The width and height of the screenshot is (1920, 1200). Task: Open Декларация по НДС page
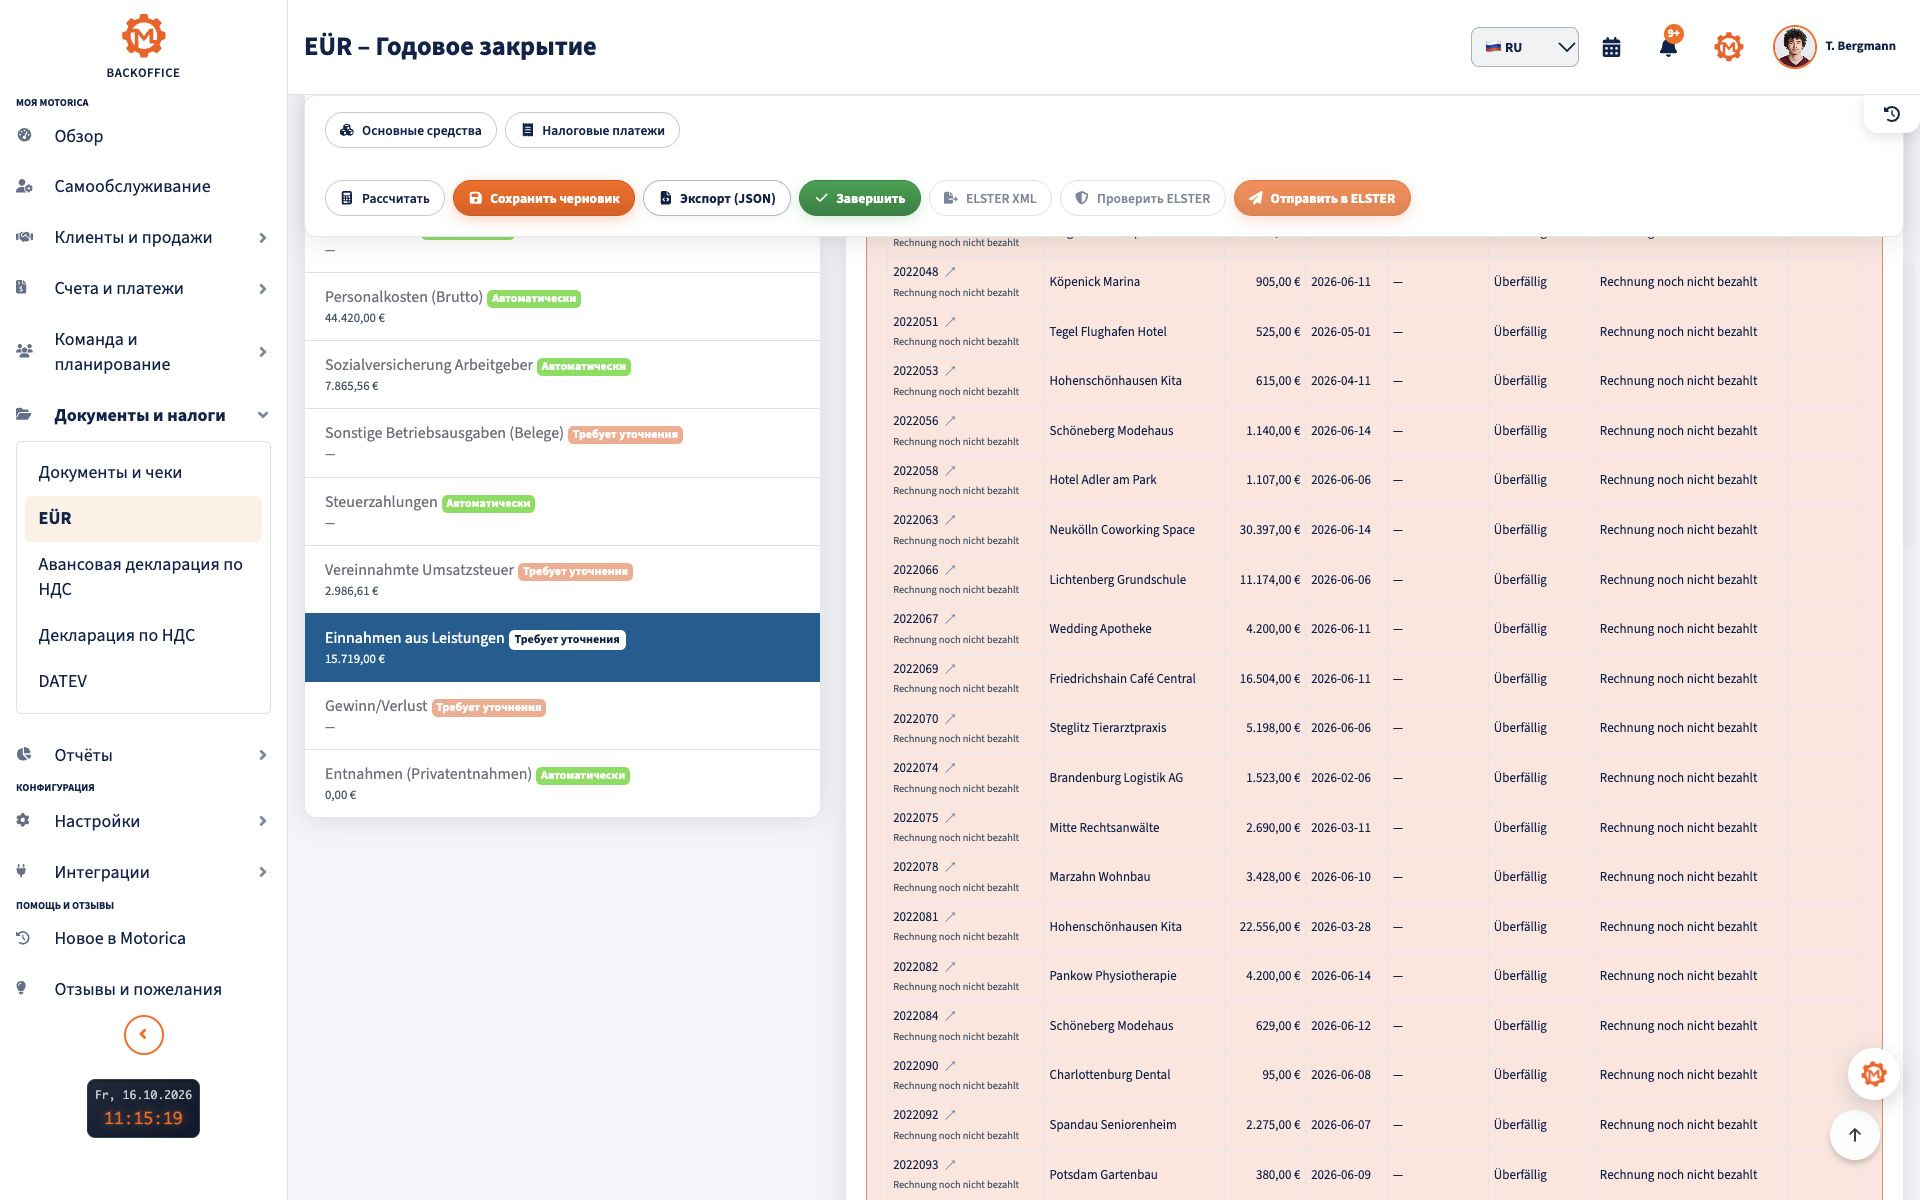pyautogui.click(x=143, y=635)
